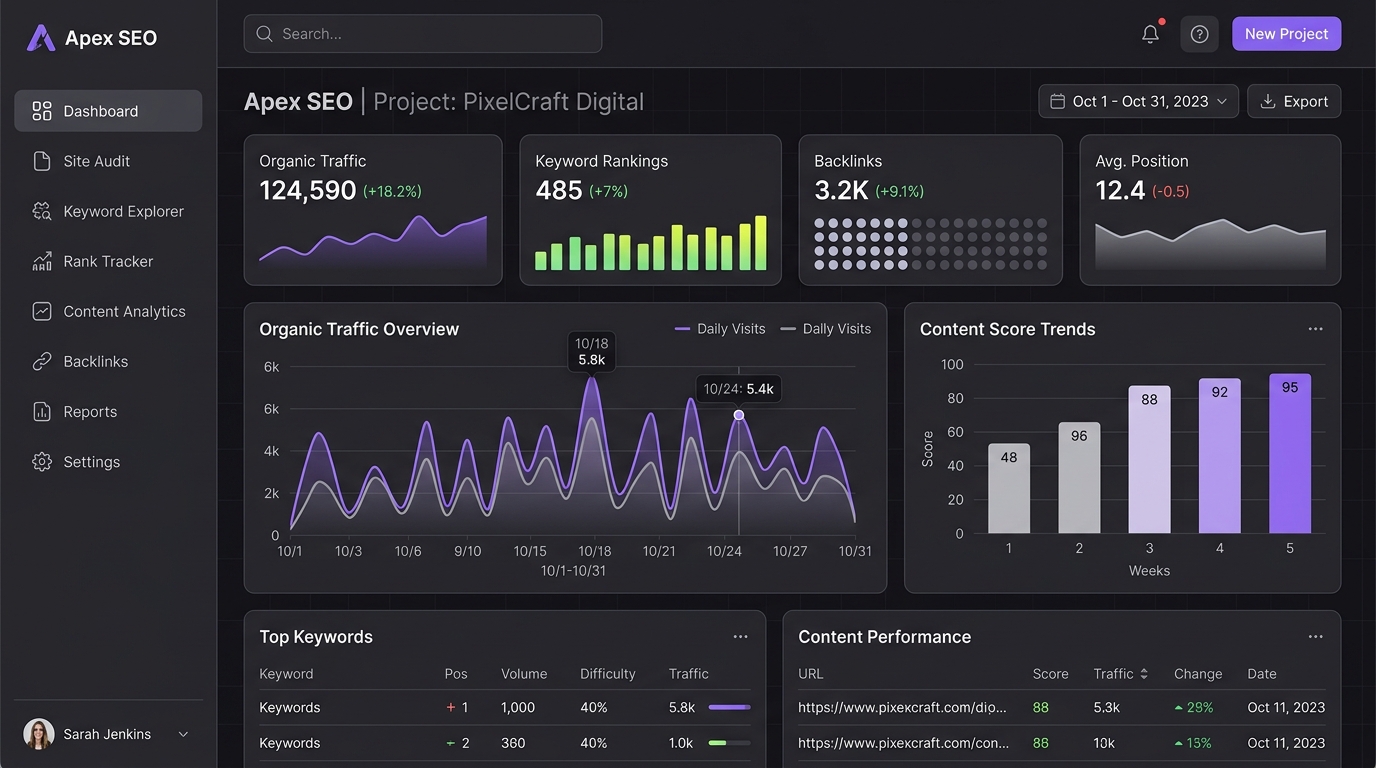Click the Score column header
Screen dimensions: 1376x768
pyautogui.click(x=1050, y=674)
